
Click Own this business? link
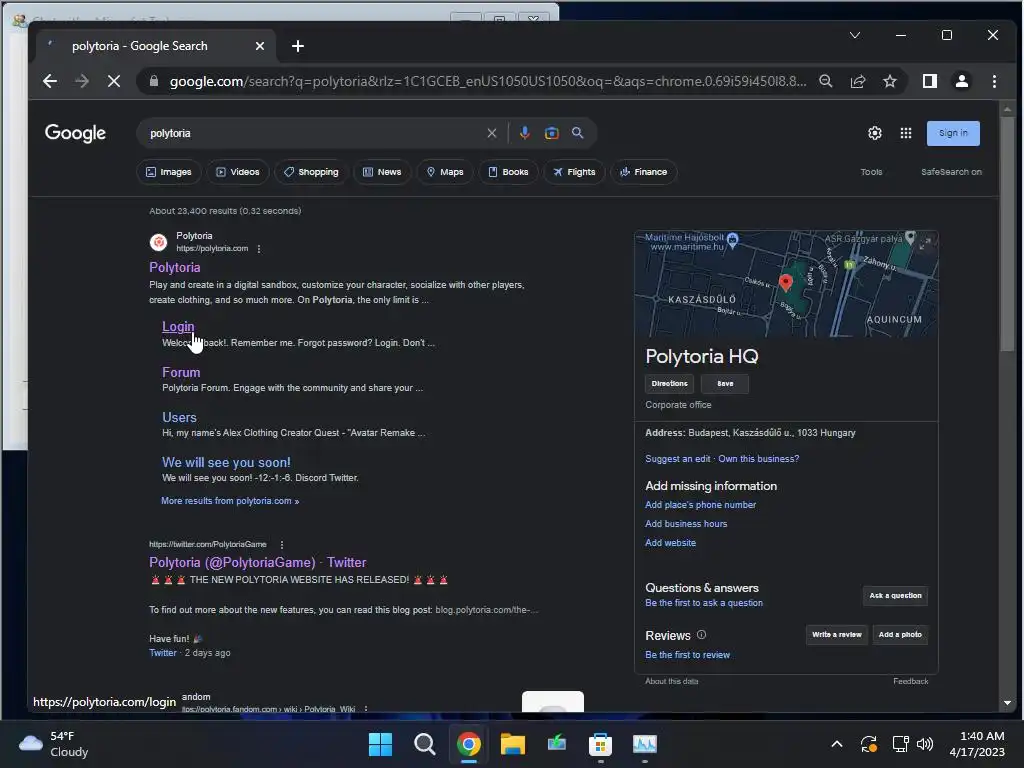pyautogui.click(x=759, y=459)
